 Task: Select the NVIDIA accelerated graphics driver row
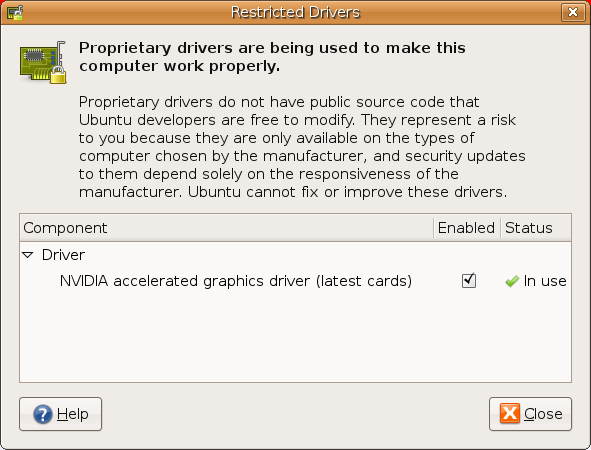[296, 281]
